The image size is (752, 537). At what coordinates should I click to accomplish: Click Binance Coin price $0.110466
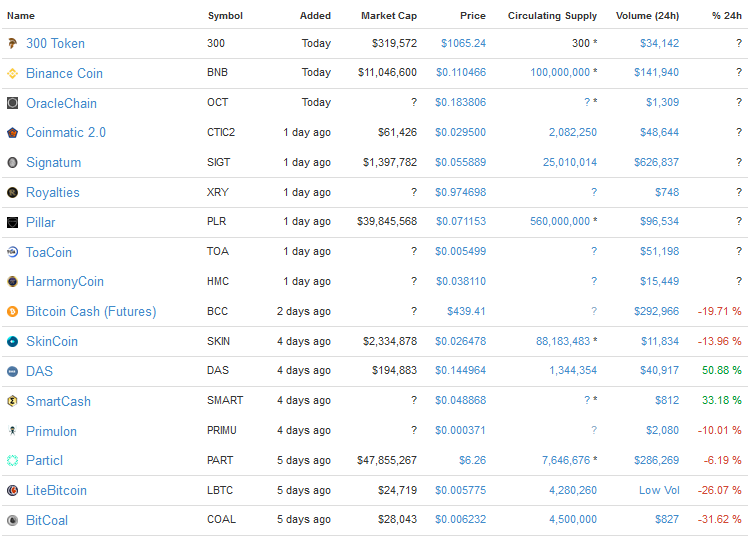tap(461, 72)
